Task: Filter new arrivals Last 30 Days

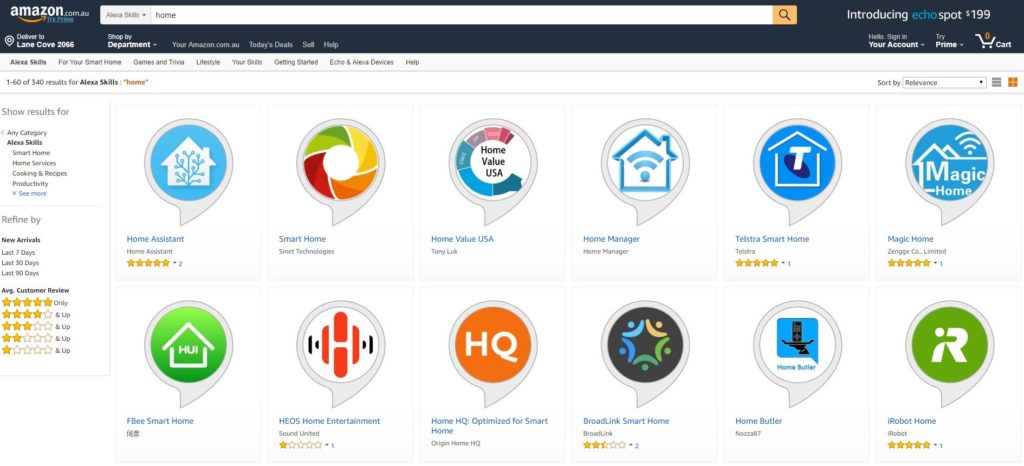Action: (x=20, y=262)
